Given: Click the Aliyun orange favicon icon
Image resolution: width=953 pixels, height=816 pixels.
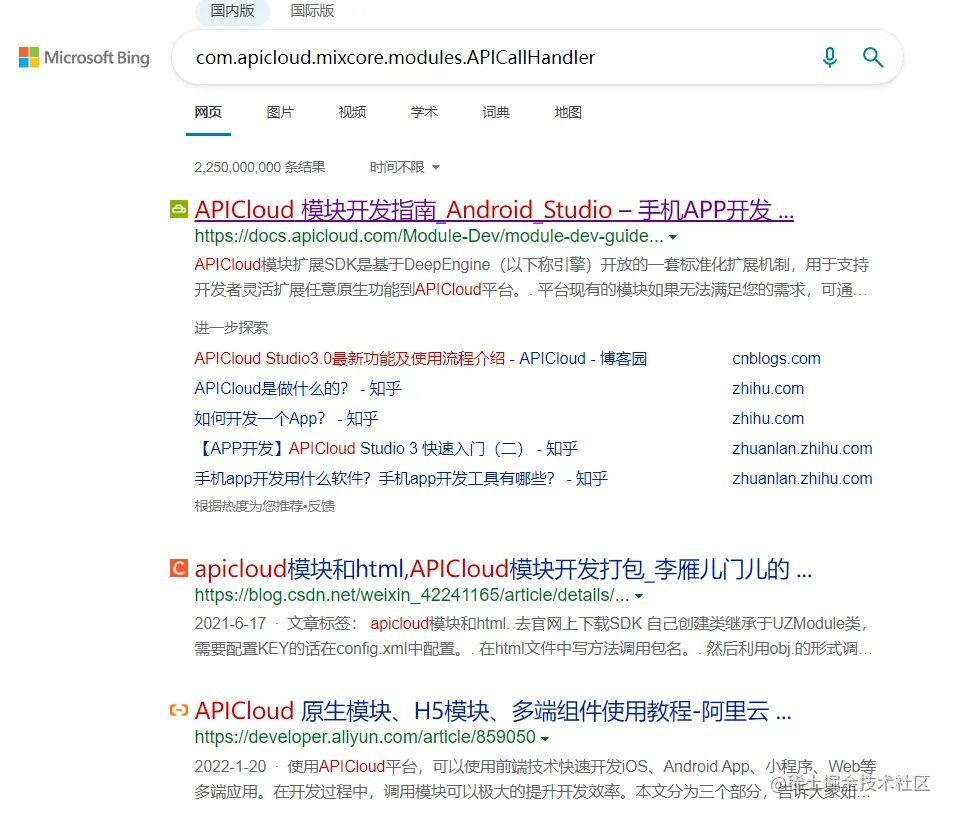Looking at the screenshot, I should pyautogui.click(x=179, y=710).
